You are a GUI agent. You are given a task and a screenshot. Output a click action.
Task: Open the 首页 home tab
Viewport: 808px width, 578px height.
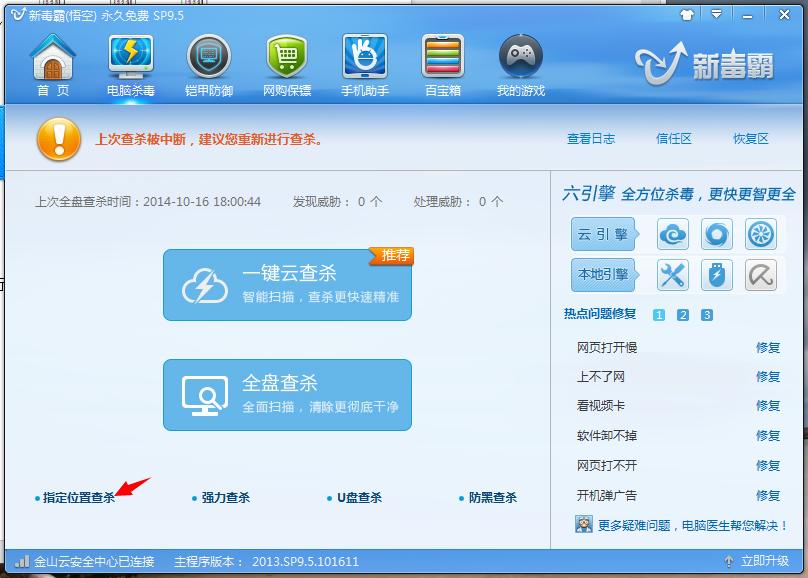point(53,66)
